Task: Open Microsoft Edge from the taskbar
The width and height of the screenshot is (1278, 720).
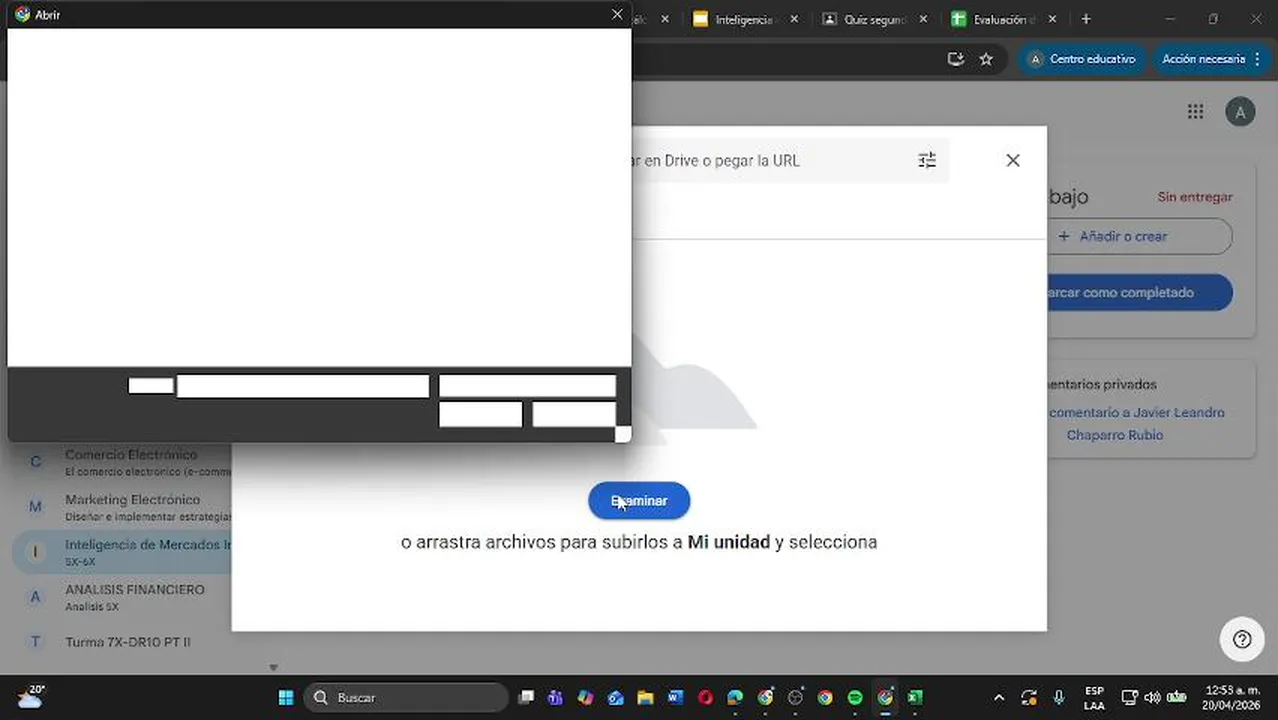Action: pos(735,697)
